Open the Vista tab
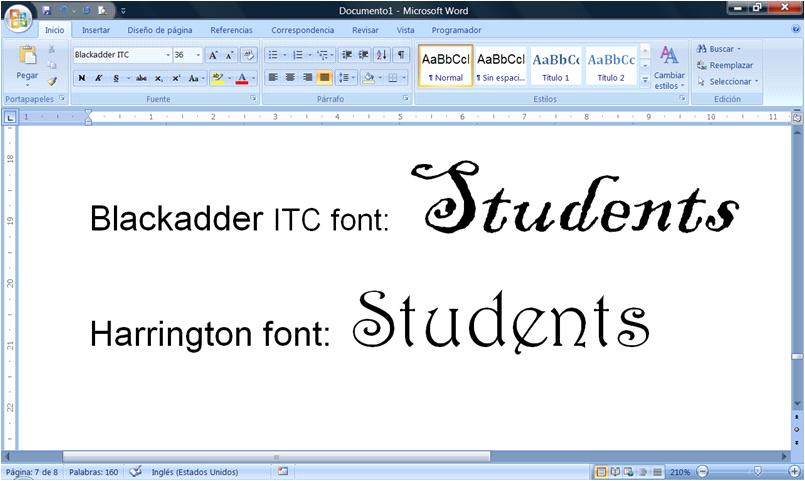 tap(405, 30)
